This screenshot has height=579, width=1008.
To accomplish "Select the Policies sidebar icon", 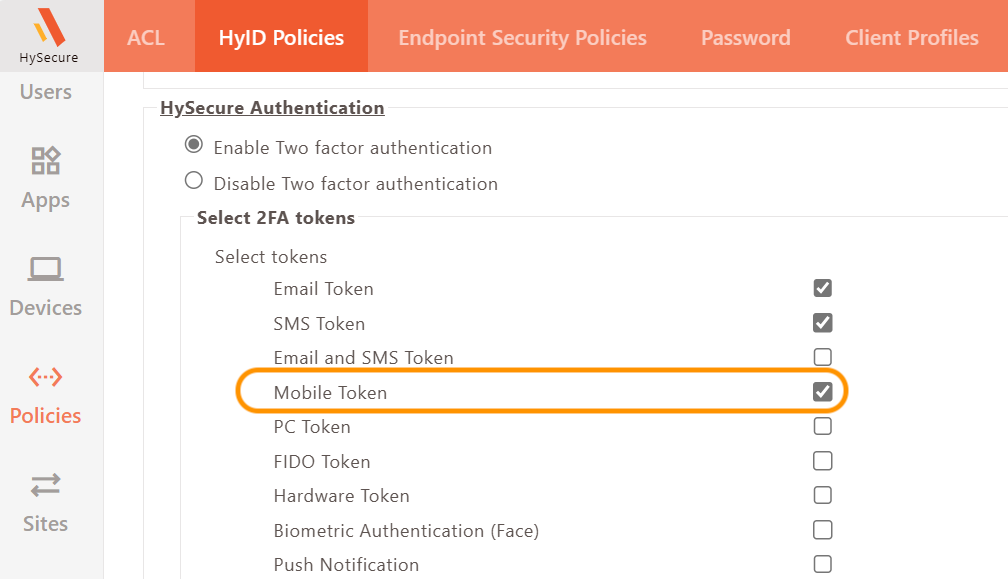I will [x=46, y=377].
